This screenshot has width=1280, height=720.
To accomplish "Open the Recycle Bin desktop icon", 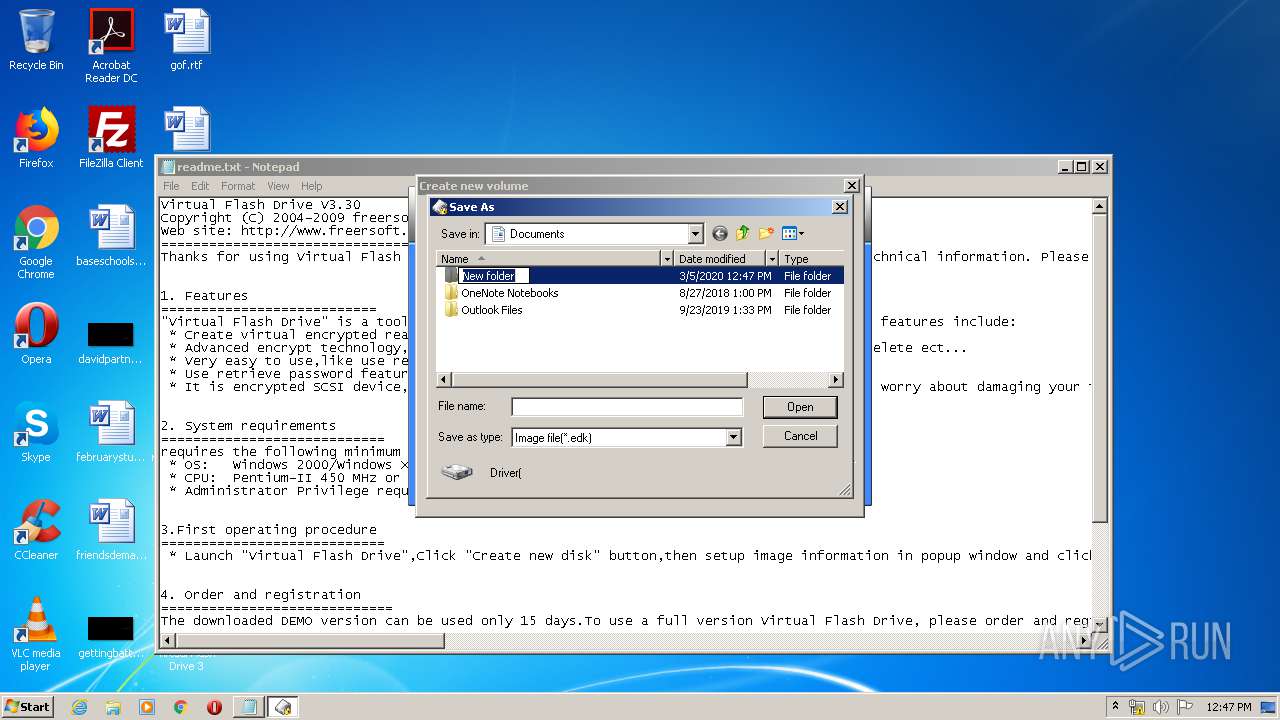I will tap(36, 41).
